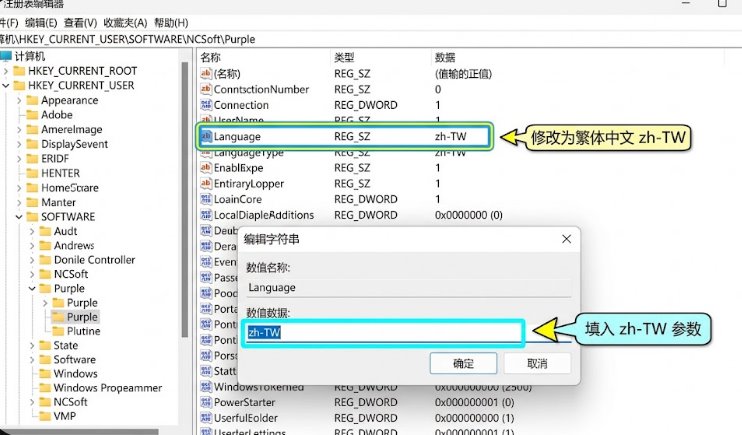Select the PowerStarter value name

pyautogui.click(x=244, y=402)
